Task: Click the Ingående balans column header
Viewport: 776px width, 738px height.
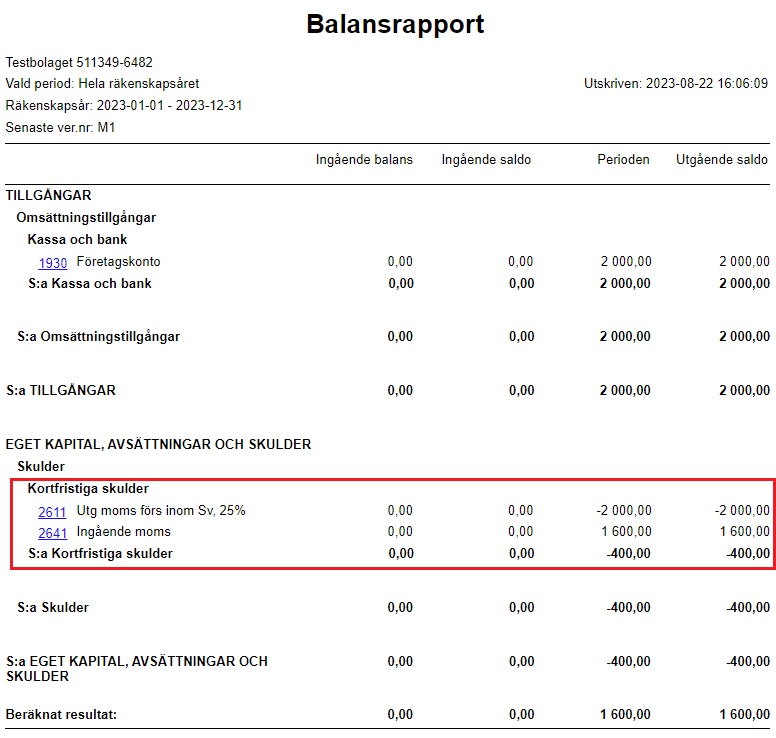Action: point(364,159)
